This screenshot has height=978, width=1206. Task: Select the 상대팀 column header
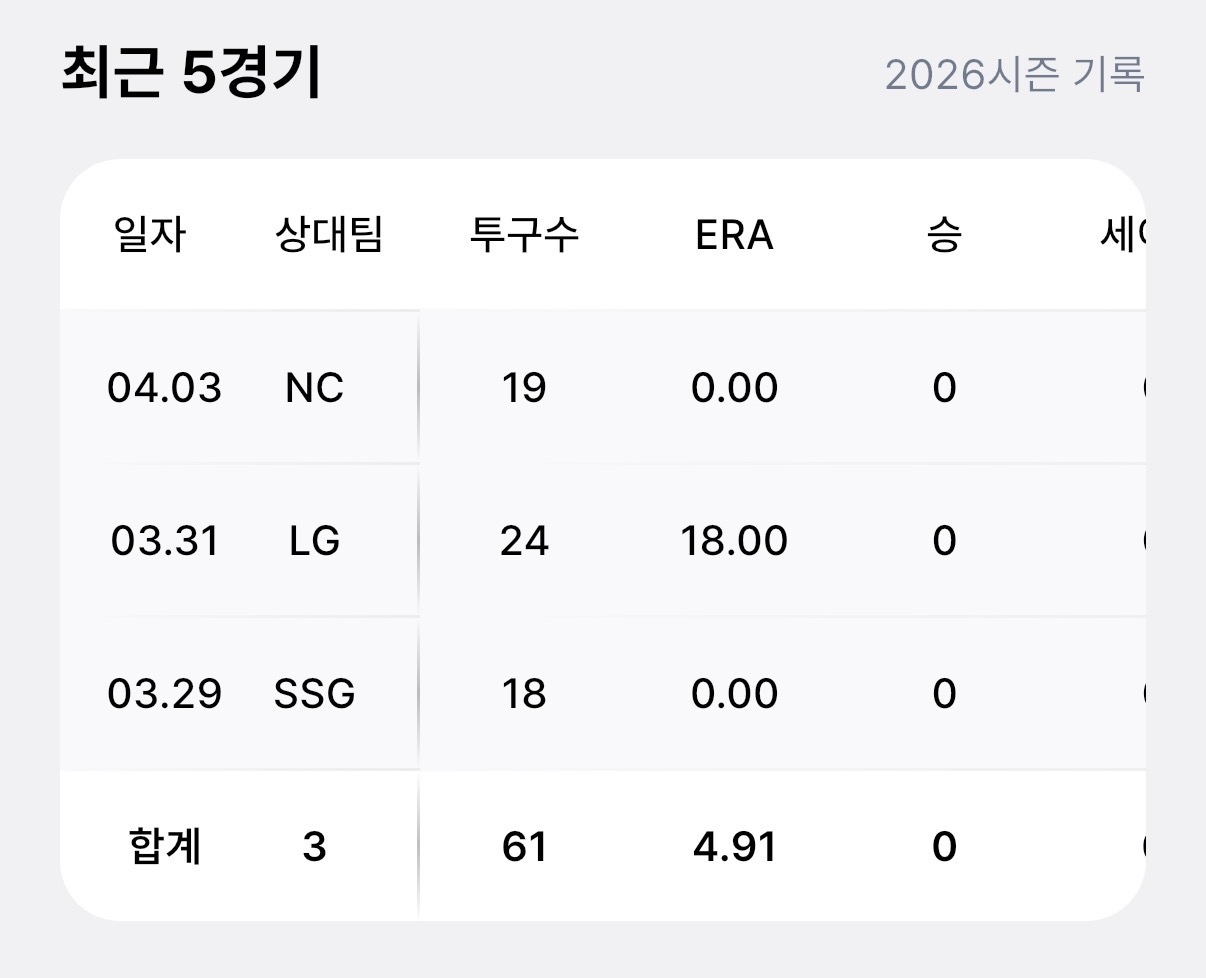(x=328, y=236)
